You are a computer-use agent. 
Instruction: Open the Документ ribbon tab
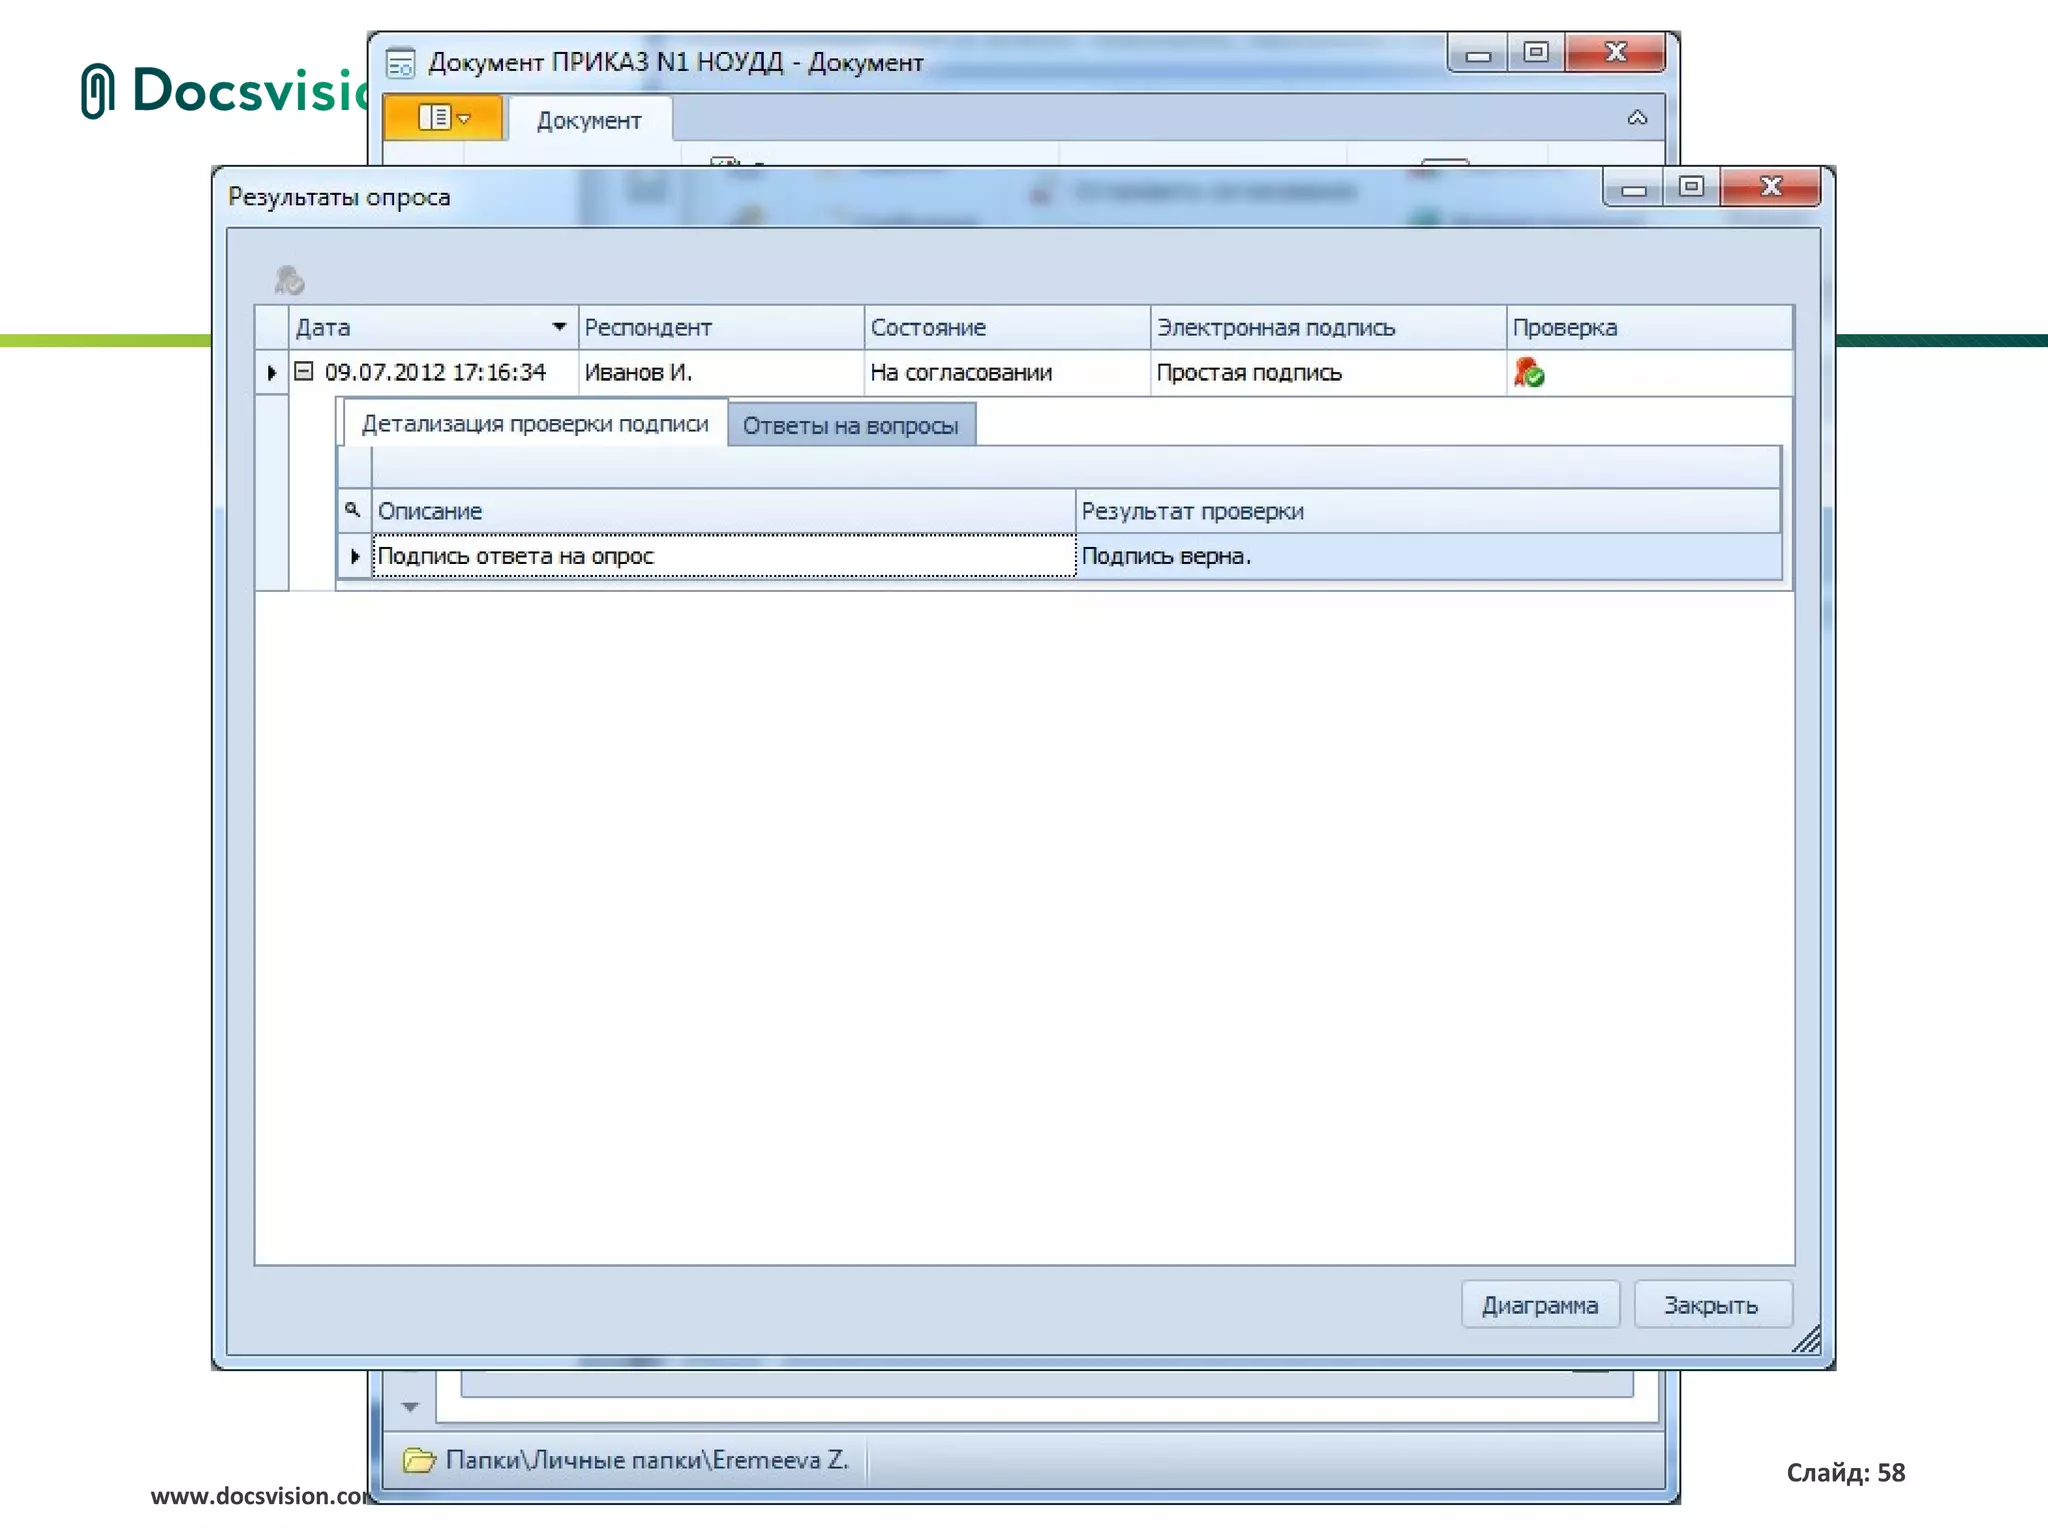click(x=589, y=121)
